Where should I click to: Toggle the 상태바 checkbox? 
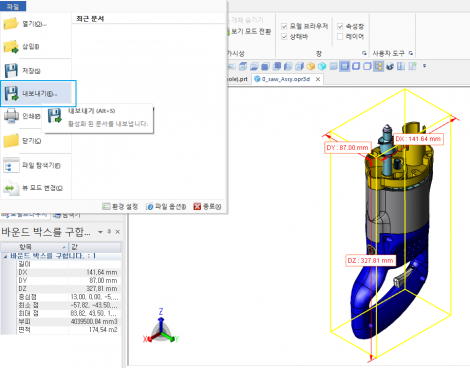284,36
